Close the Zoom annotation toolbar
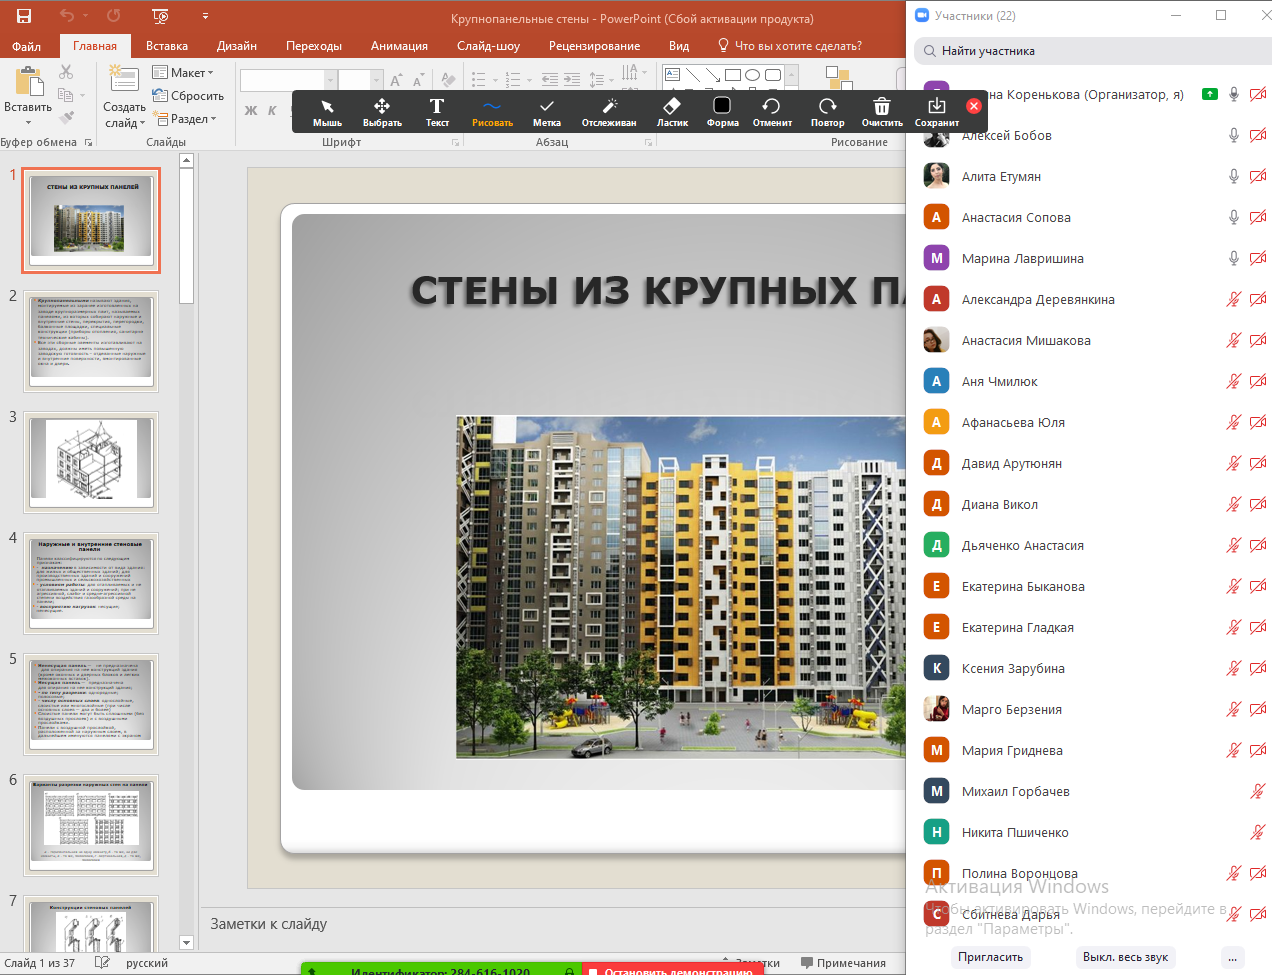This screenshot has height=975, width=1272. click(x=974, y=105)
